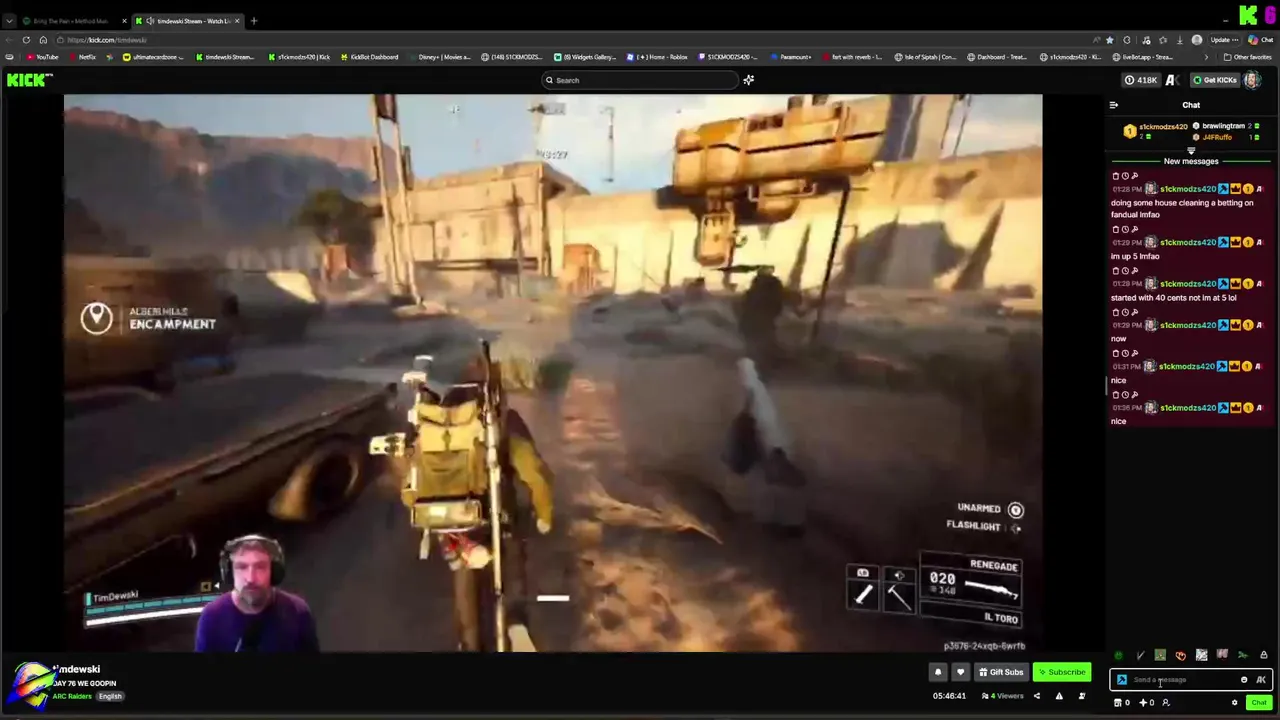1280x720 pixels.
Task: Open the 418K KICKs balance
Action: 1140,80
